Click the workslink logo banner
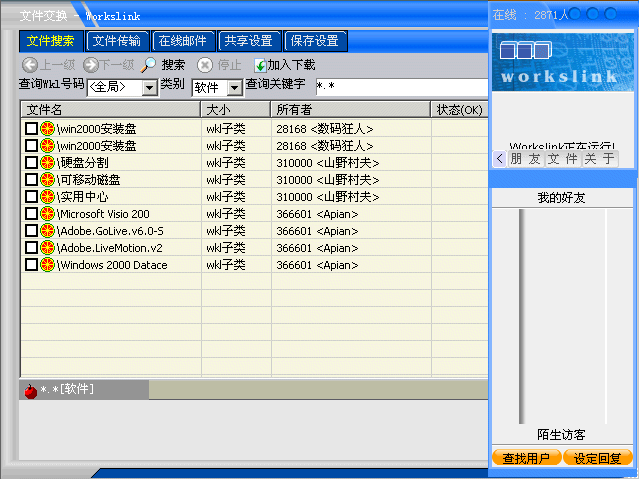The height and width of the screenshot is (479, 639). [563, 62]
